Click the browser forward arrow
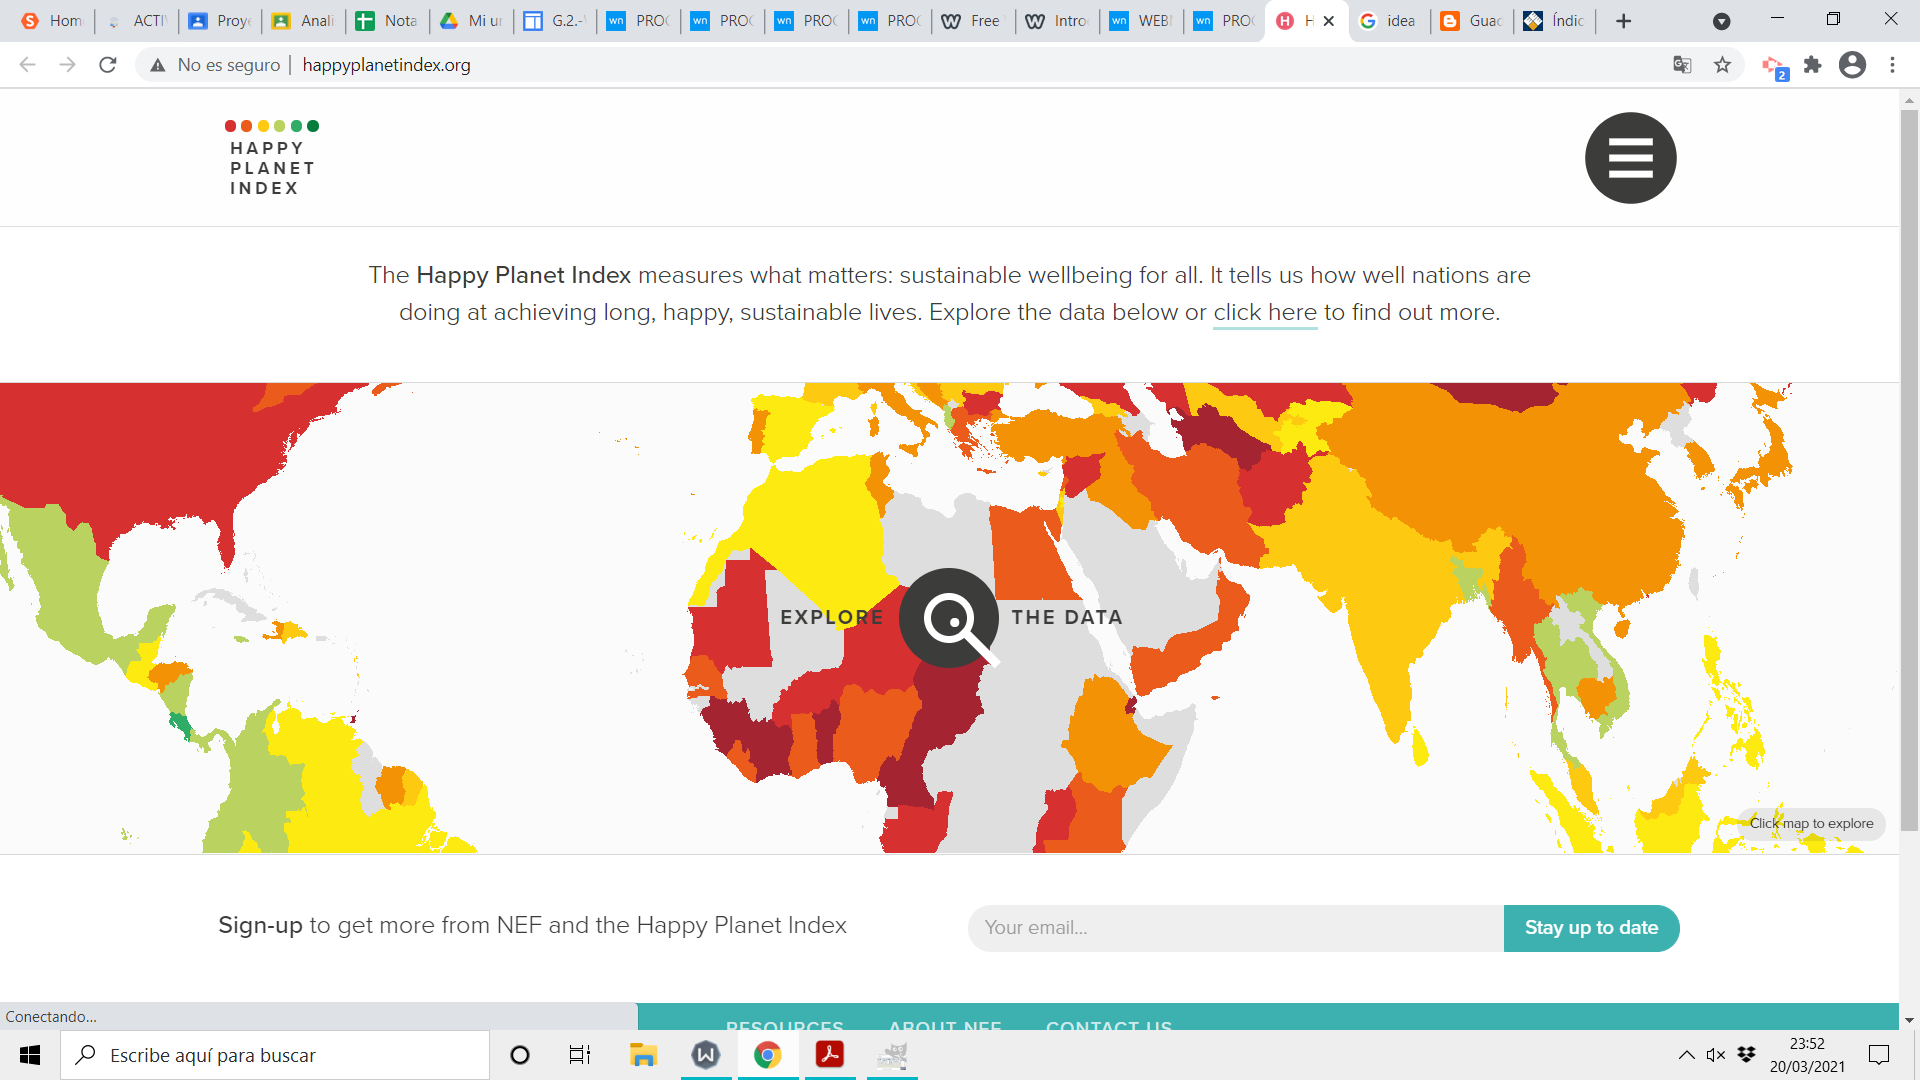This screenshot has width=1920, height=1080. click(x=67, y=65)
